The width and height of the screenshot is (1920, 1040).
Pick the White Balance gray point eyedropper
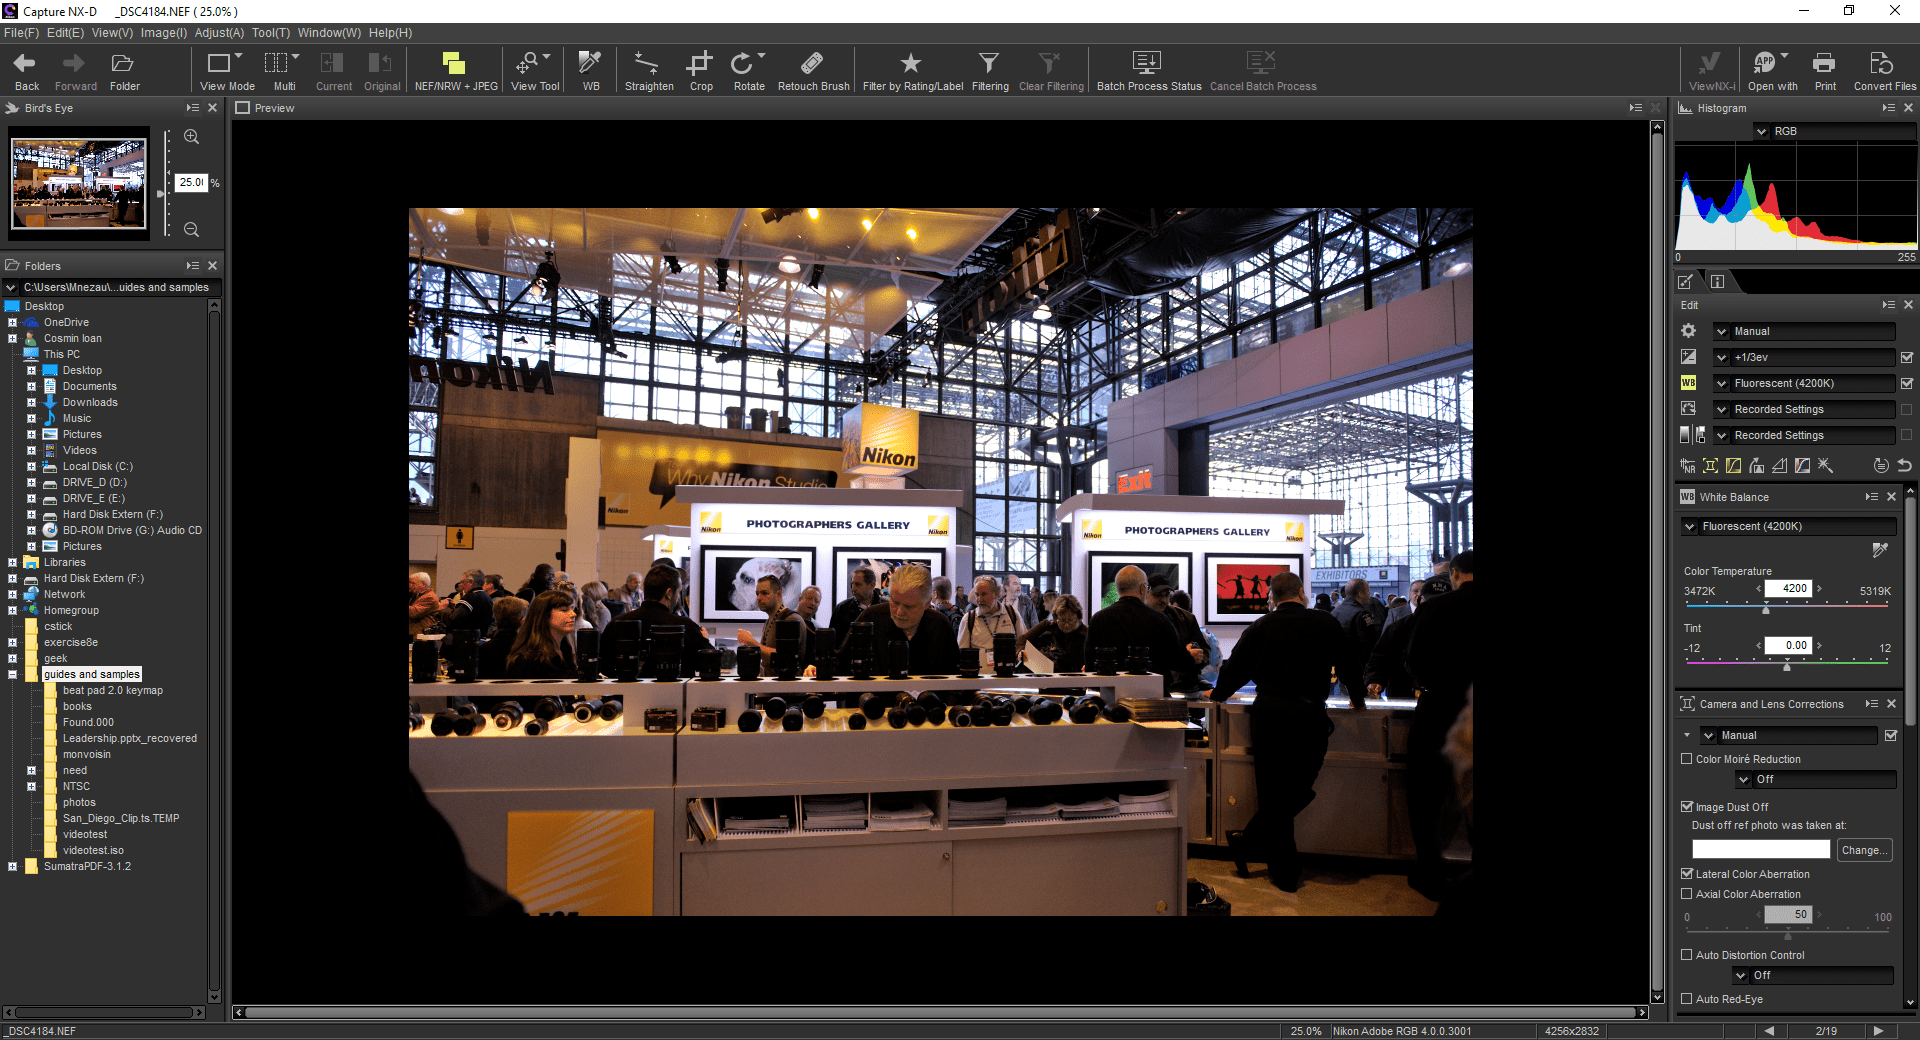click(1880, 550)
